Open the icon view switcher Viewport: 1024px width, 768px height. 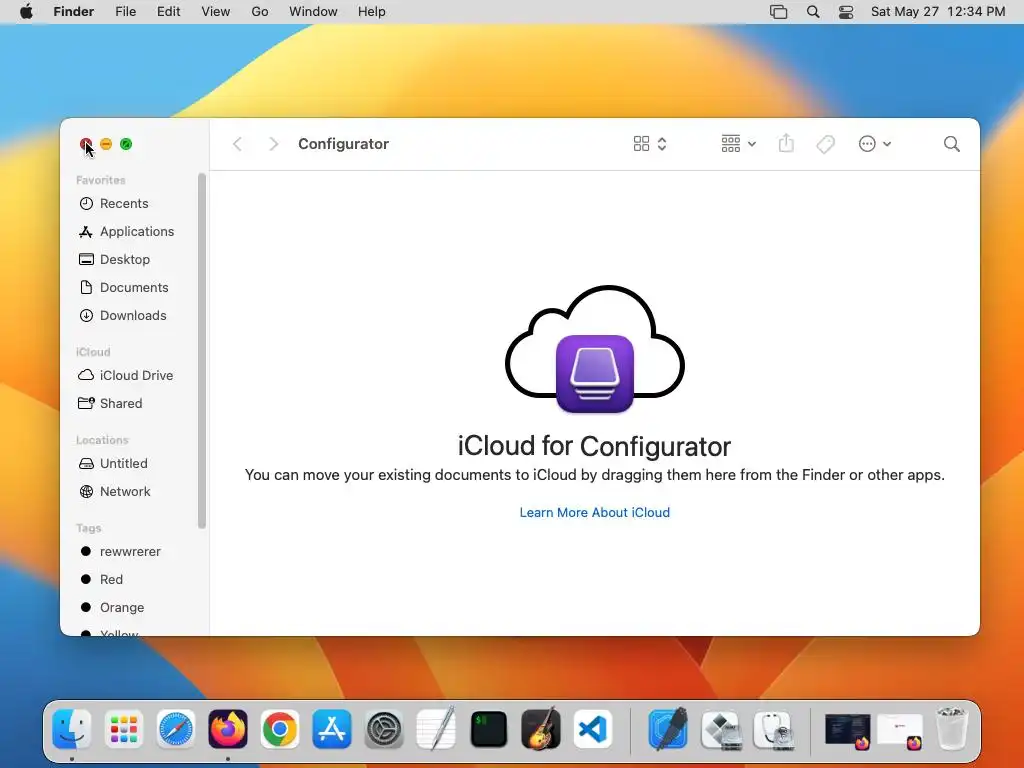pyautogui.click(x=650, y=144)
